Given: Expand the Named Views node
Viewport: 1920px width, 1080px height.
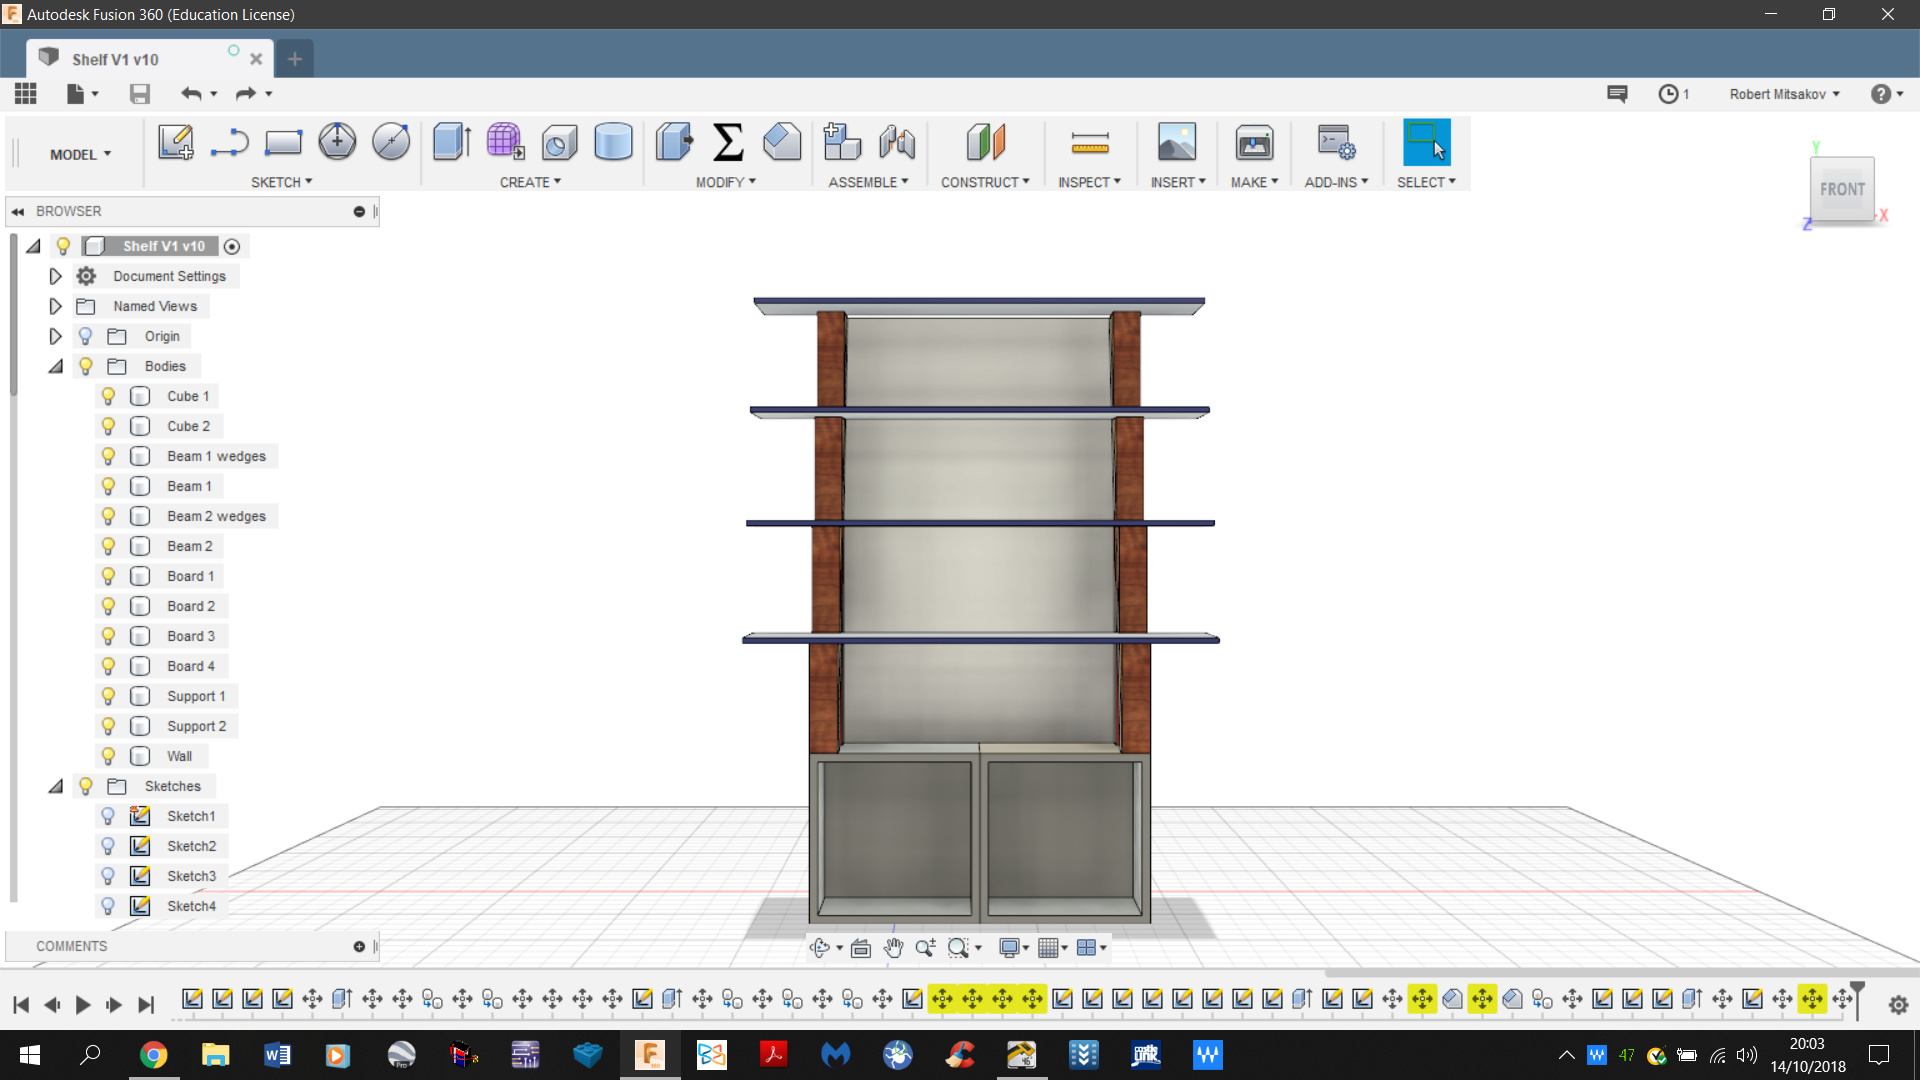Looking at the screenshot, I should pos(56,306).
